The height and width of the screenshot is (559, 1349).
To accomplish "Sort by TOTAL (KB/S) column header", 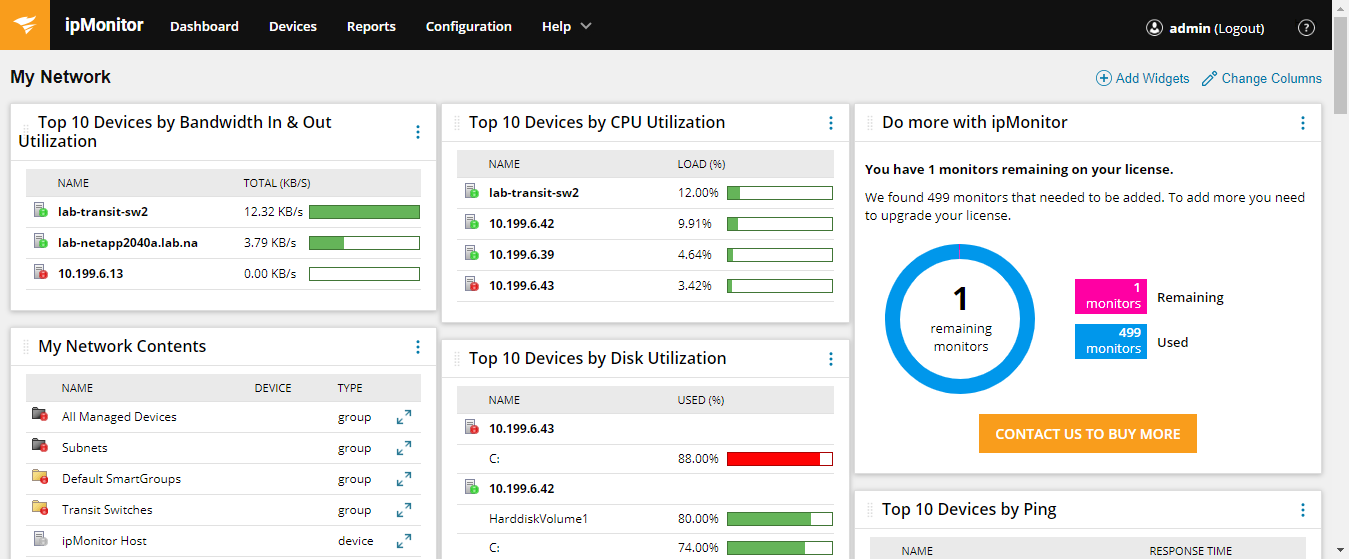I will [x=277, y=183].
